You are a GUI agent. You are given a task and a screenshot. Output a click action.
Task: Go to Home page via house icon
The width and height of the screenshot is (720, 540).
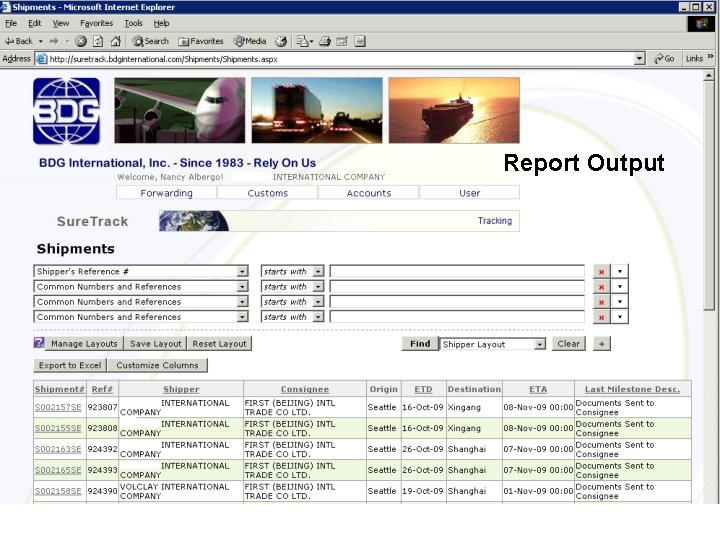coord(116,41)
